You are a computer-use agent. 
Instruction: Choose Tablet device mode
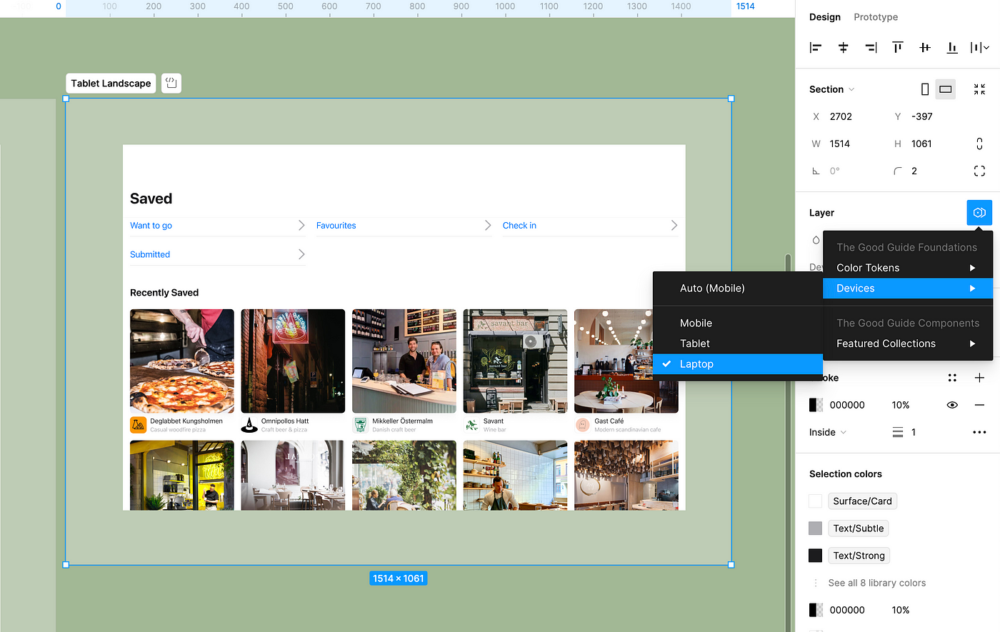[695, 343]
